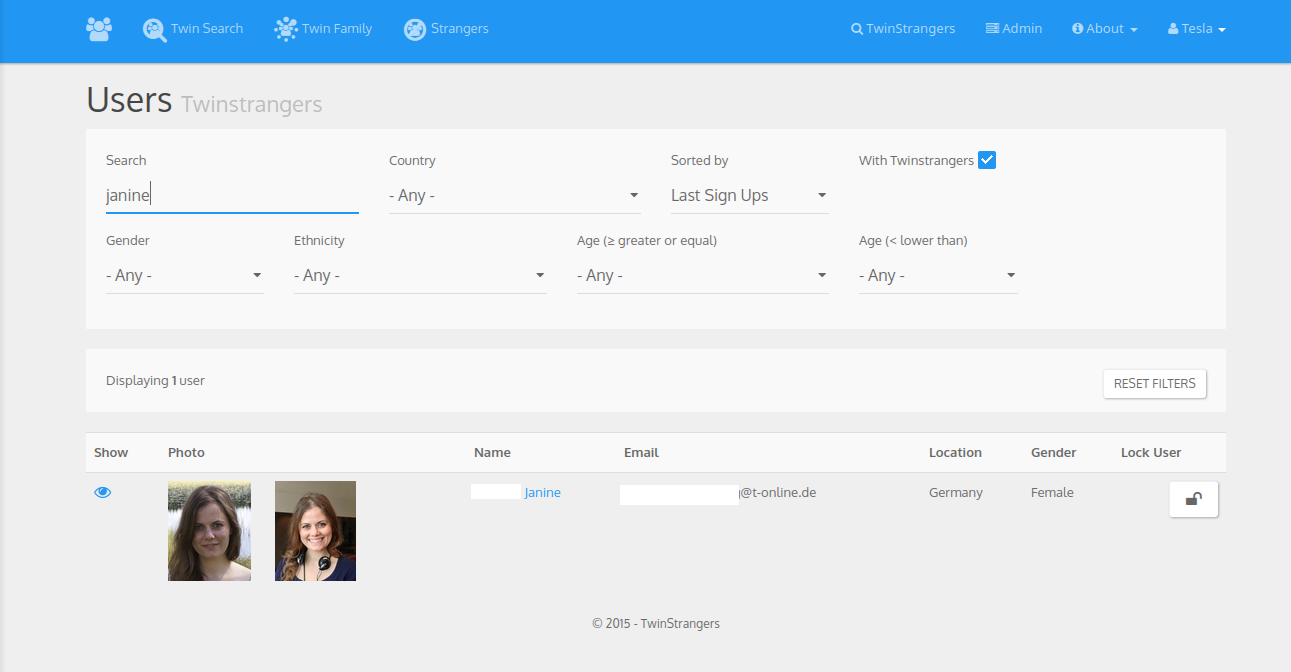This screenshot has height=672, width=1291.
Task: Click the group-of-people home logo icon
Action: [99, 29]
